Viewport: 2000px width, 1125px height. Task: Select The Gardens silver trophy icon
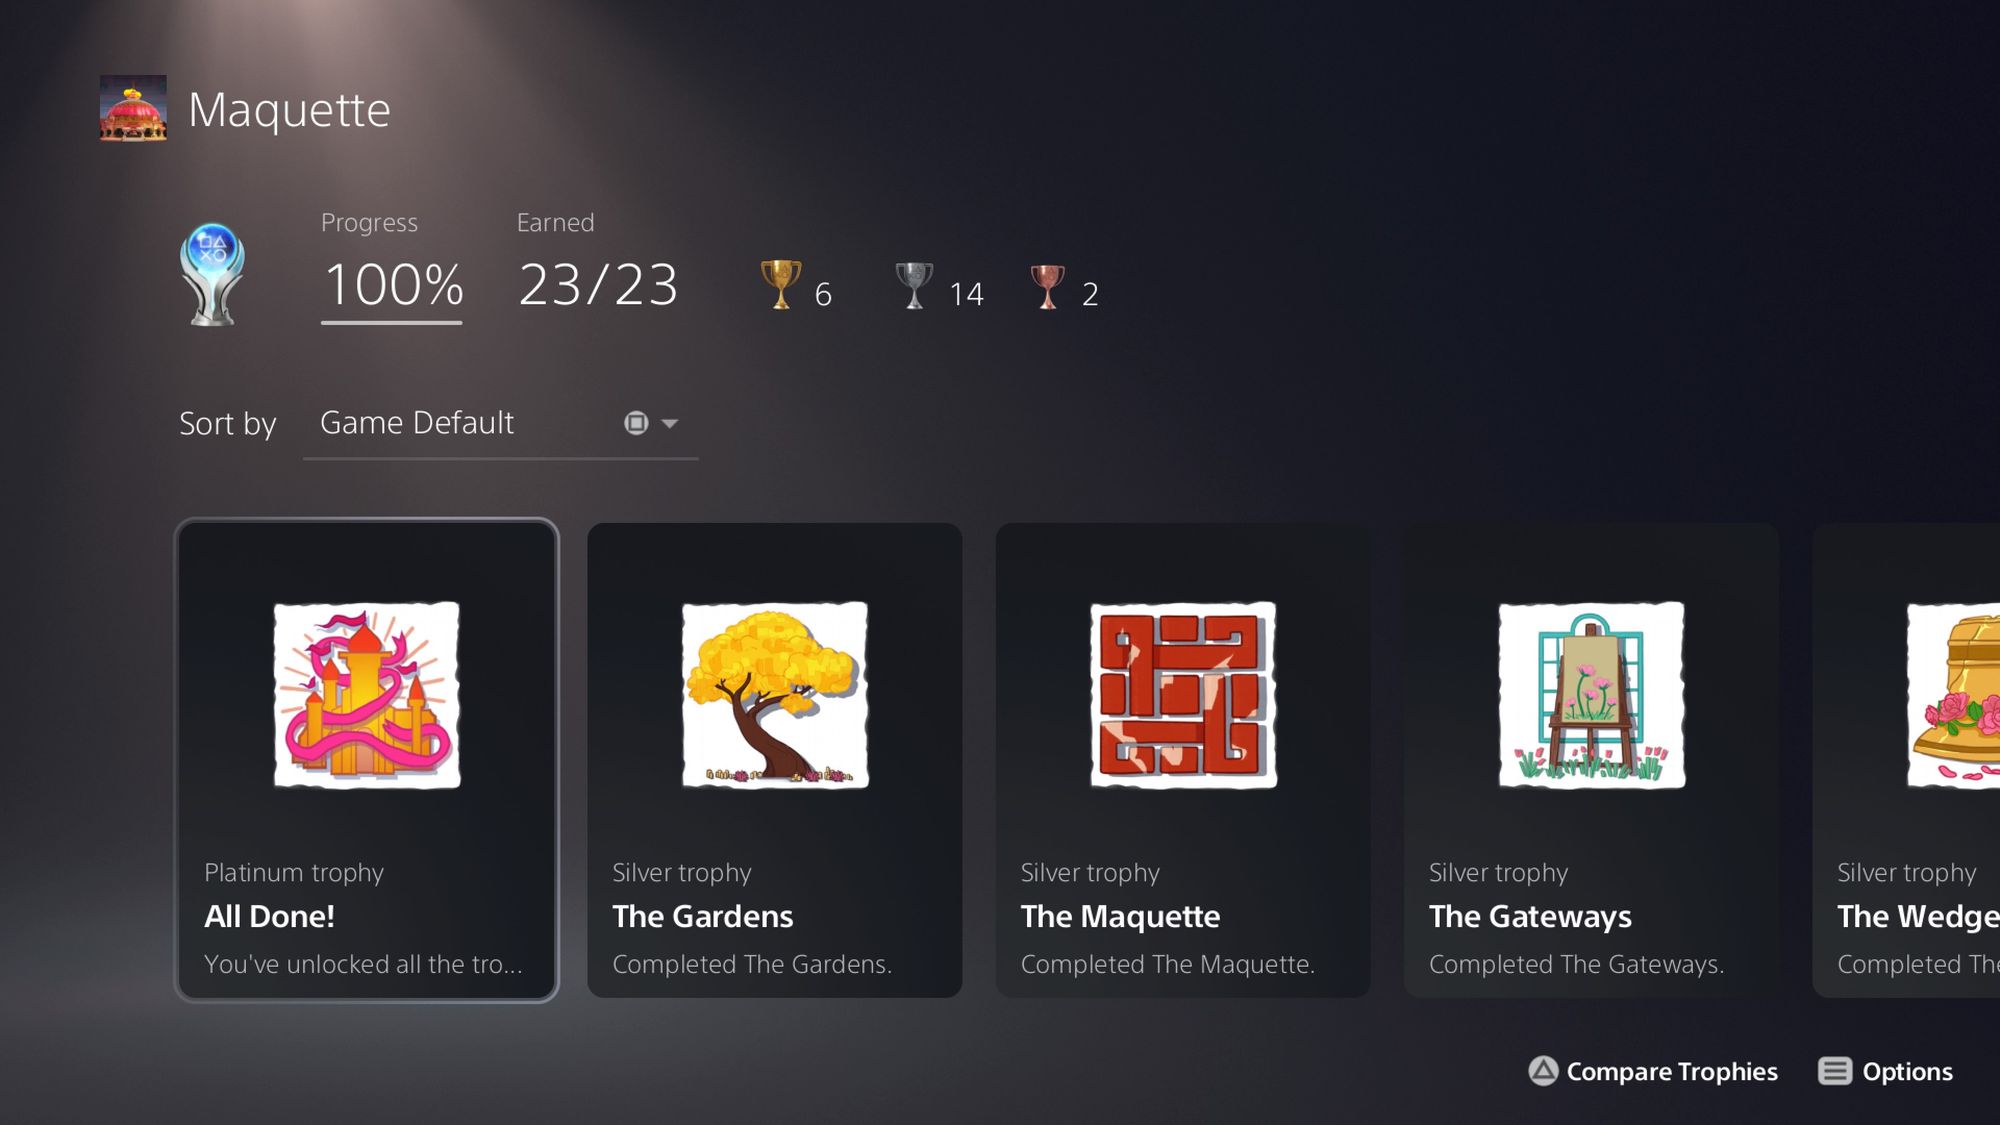point(773,695)
